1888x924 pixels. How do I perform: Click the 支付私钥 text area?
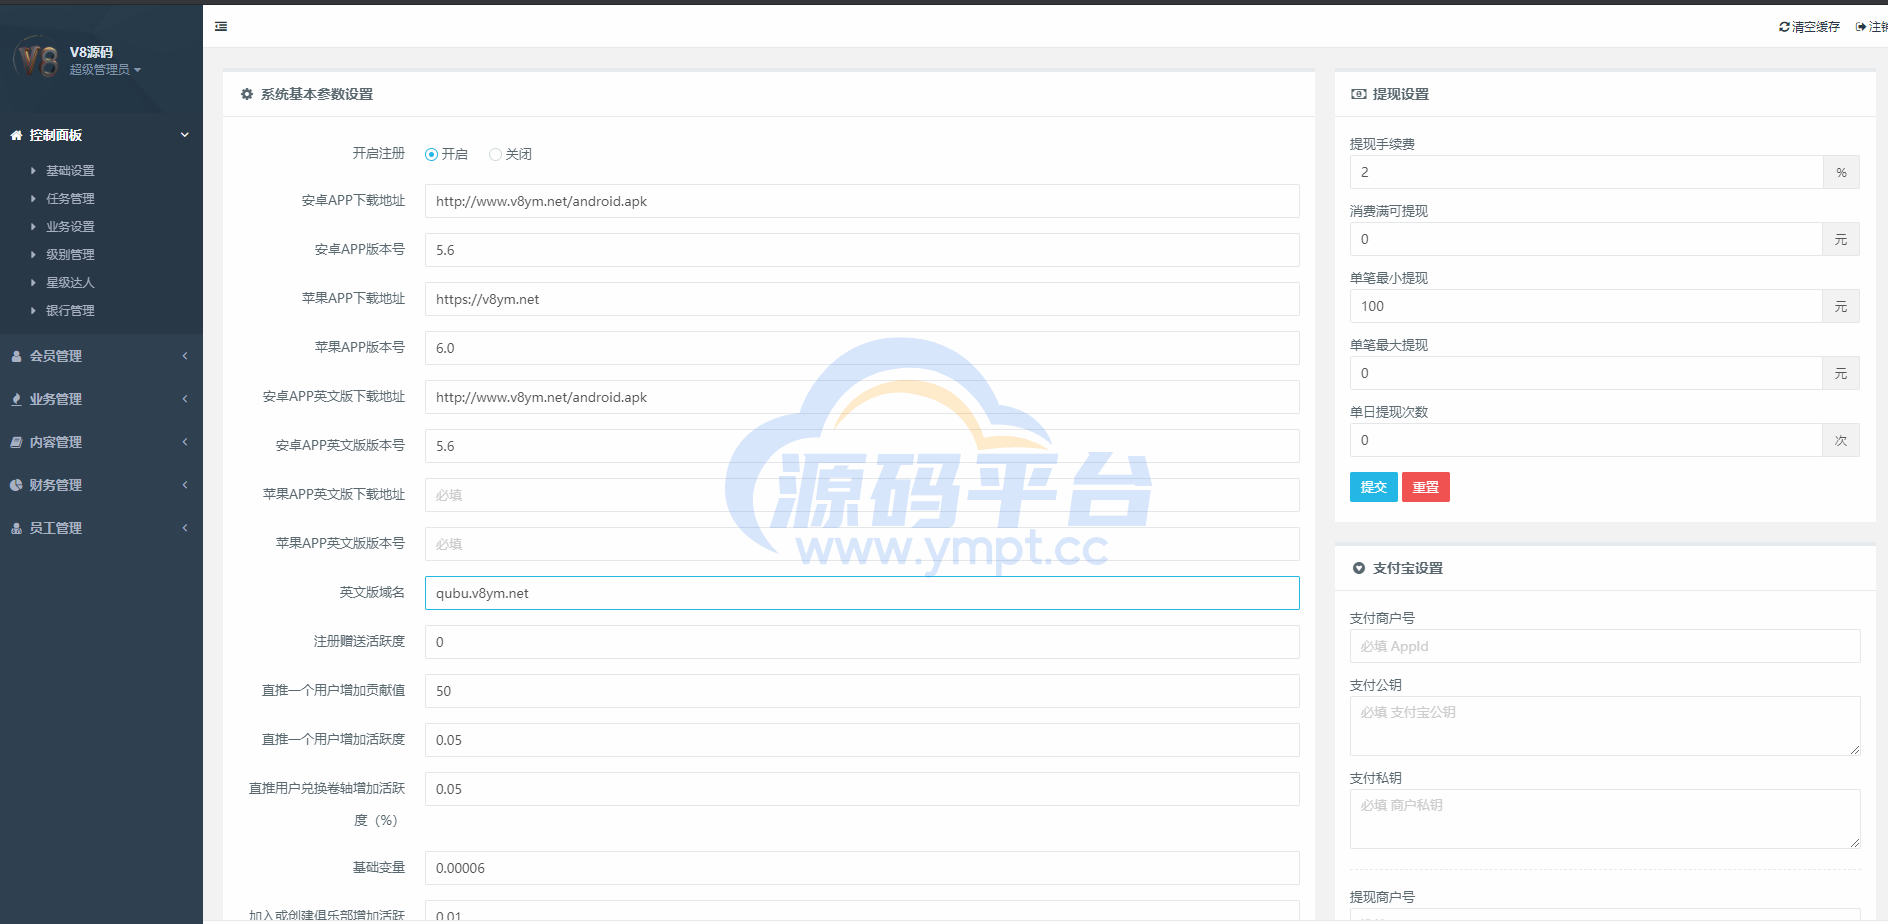point(1605,819)
